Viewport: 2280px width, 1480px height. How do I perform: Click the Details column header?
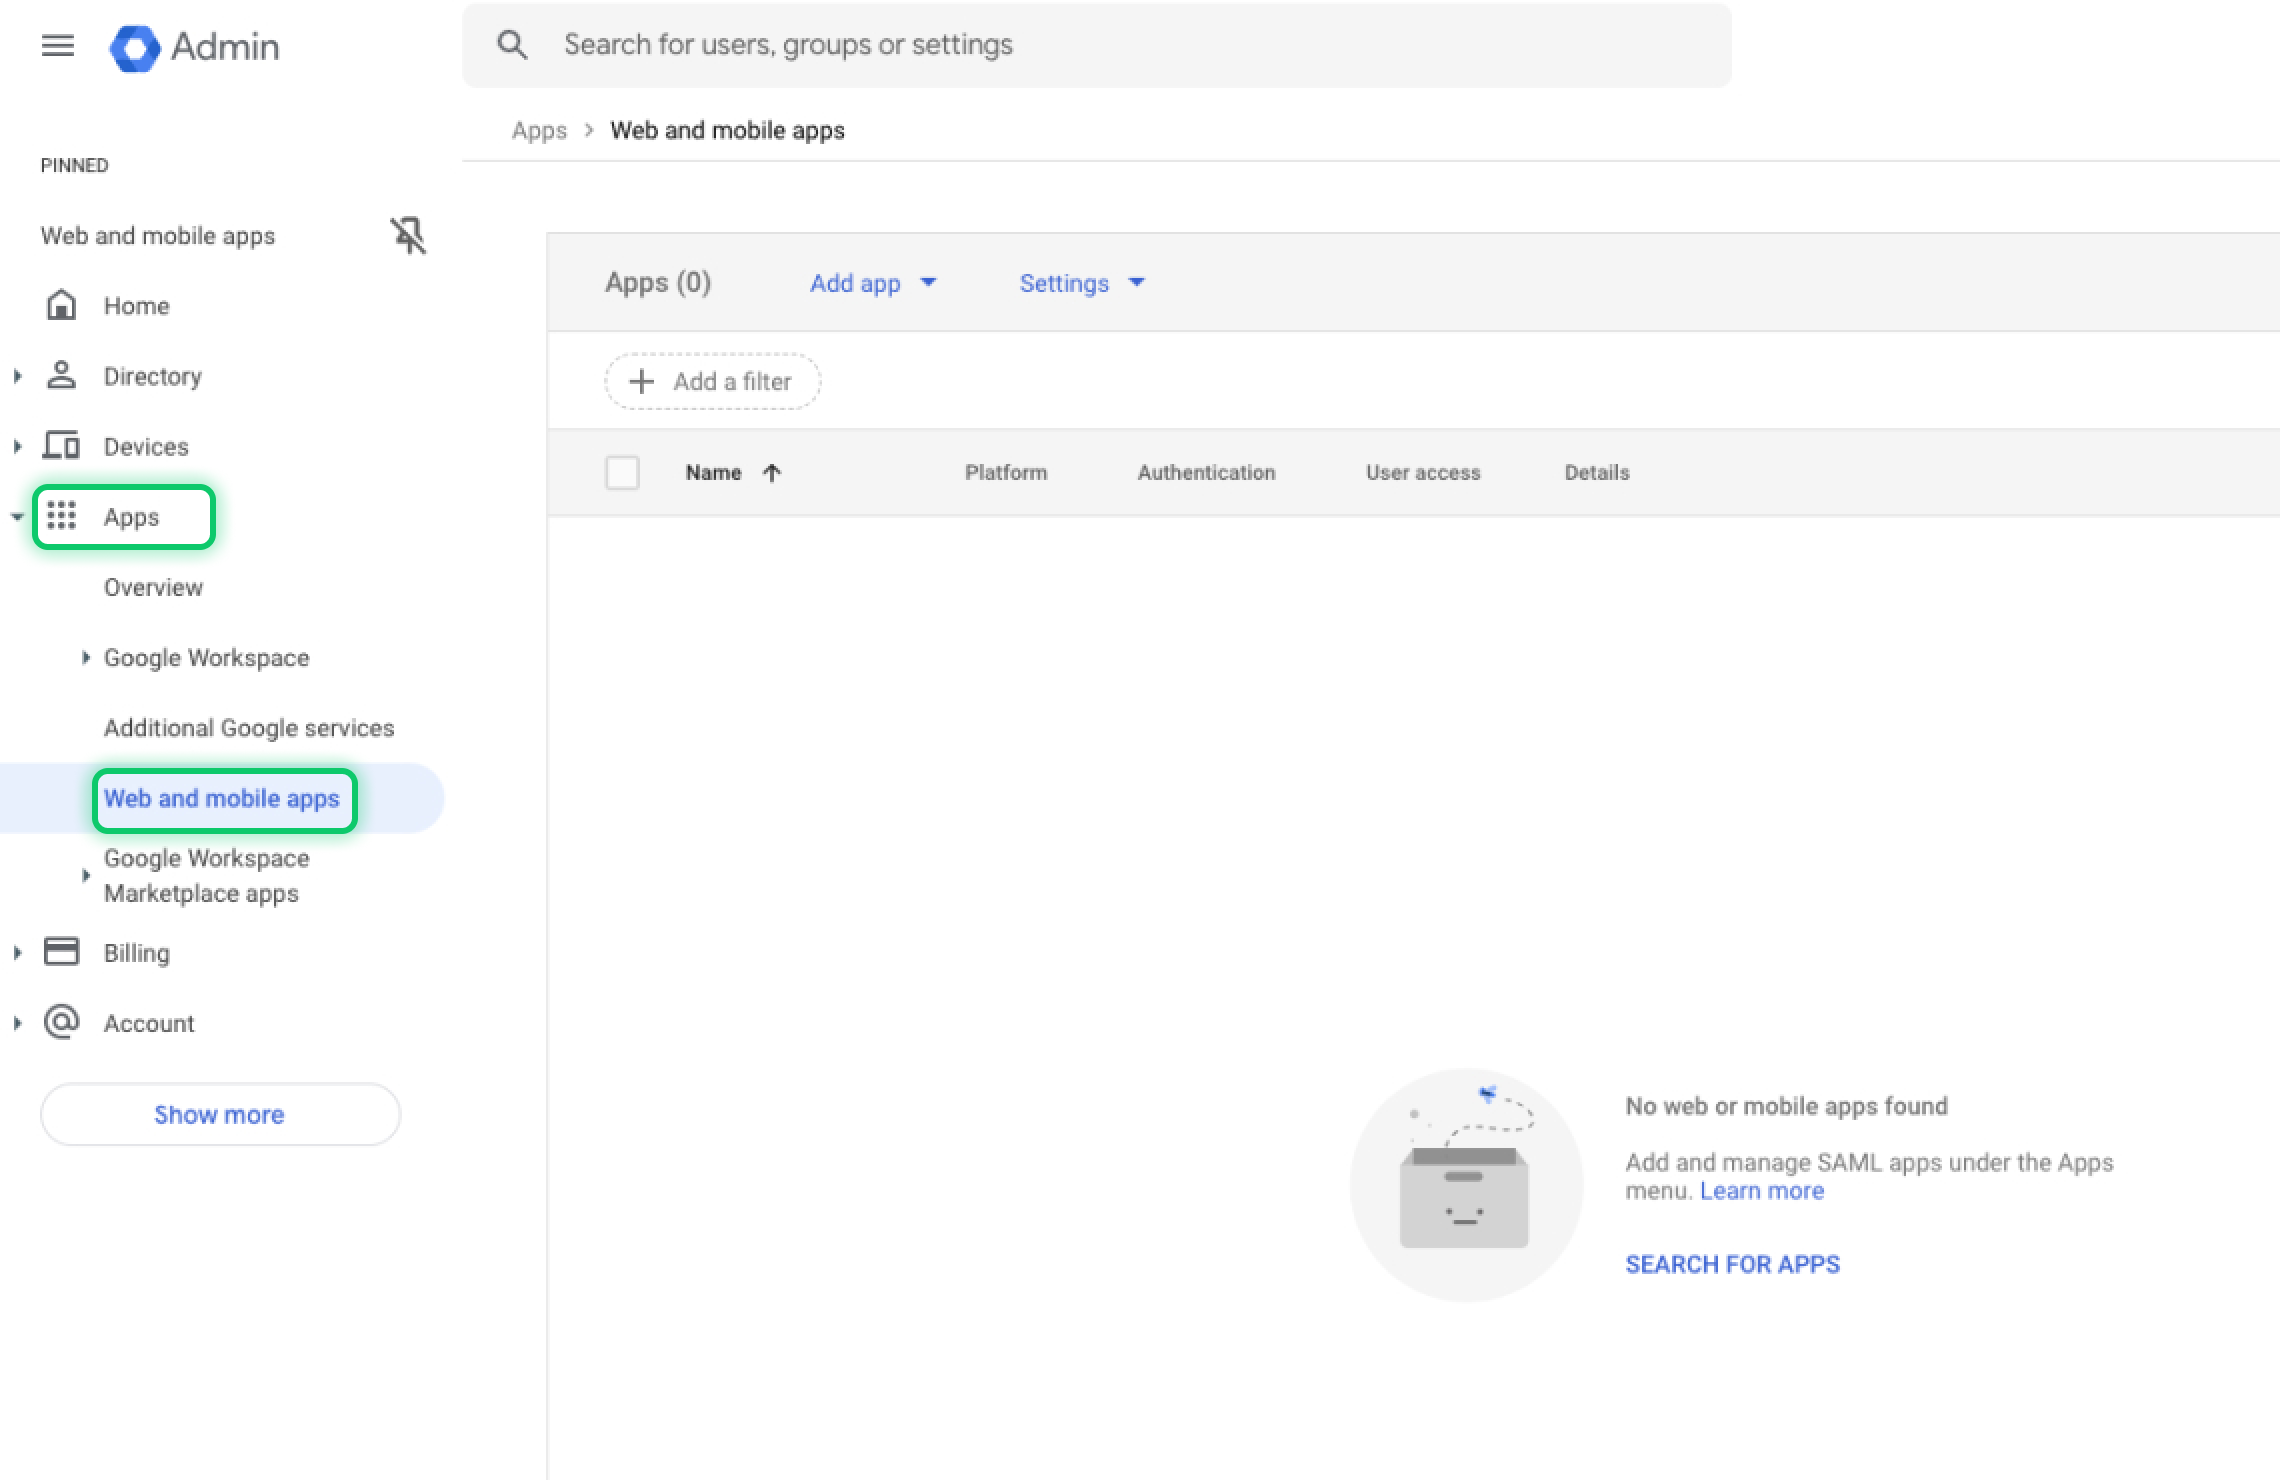click(1597, 473)
